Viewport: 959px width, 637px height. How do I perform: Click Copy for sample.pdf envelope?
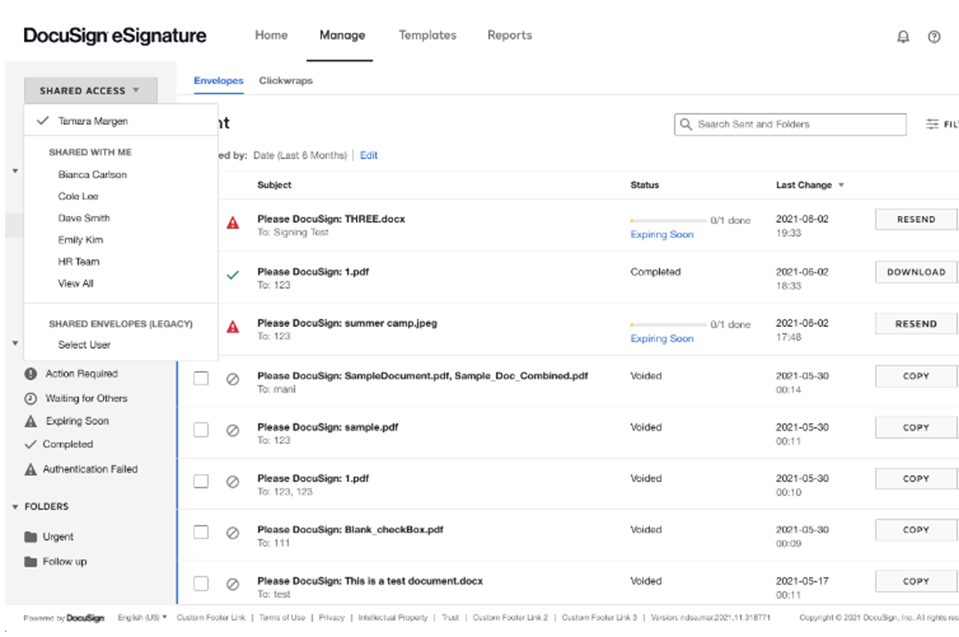(x=916, y=428)
